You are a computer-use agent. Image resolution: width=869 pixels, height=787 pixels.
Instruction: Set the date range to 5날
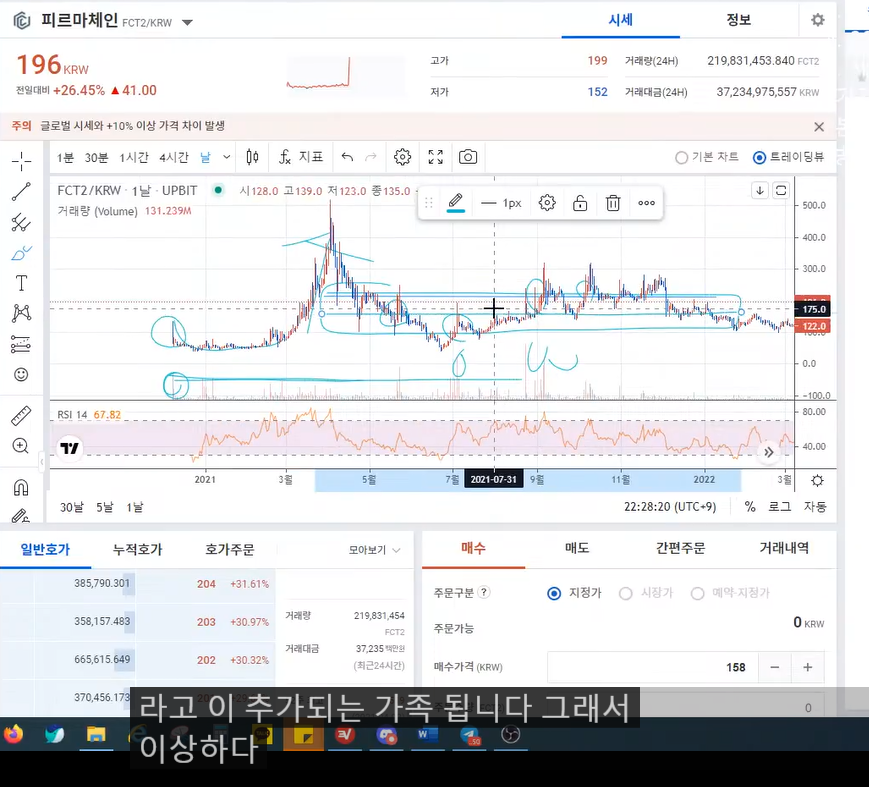tap(105, 507)
